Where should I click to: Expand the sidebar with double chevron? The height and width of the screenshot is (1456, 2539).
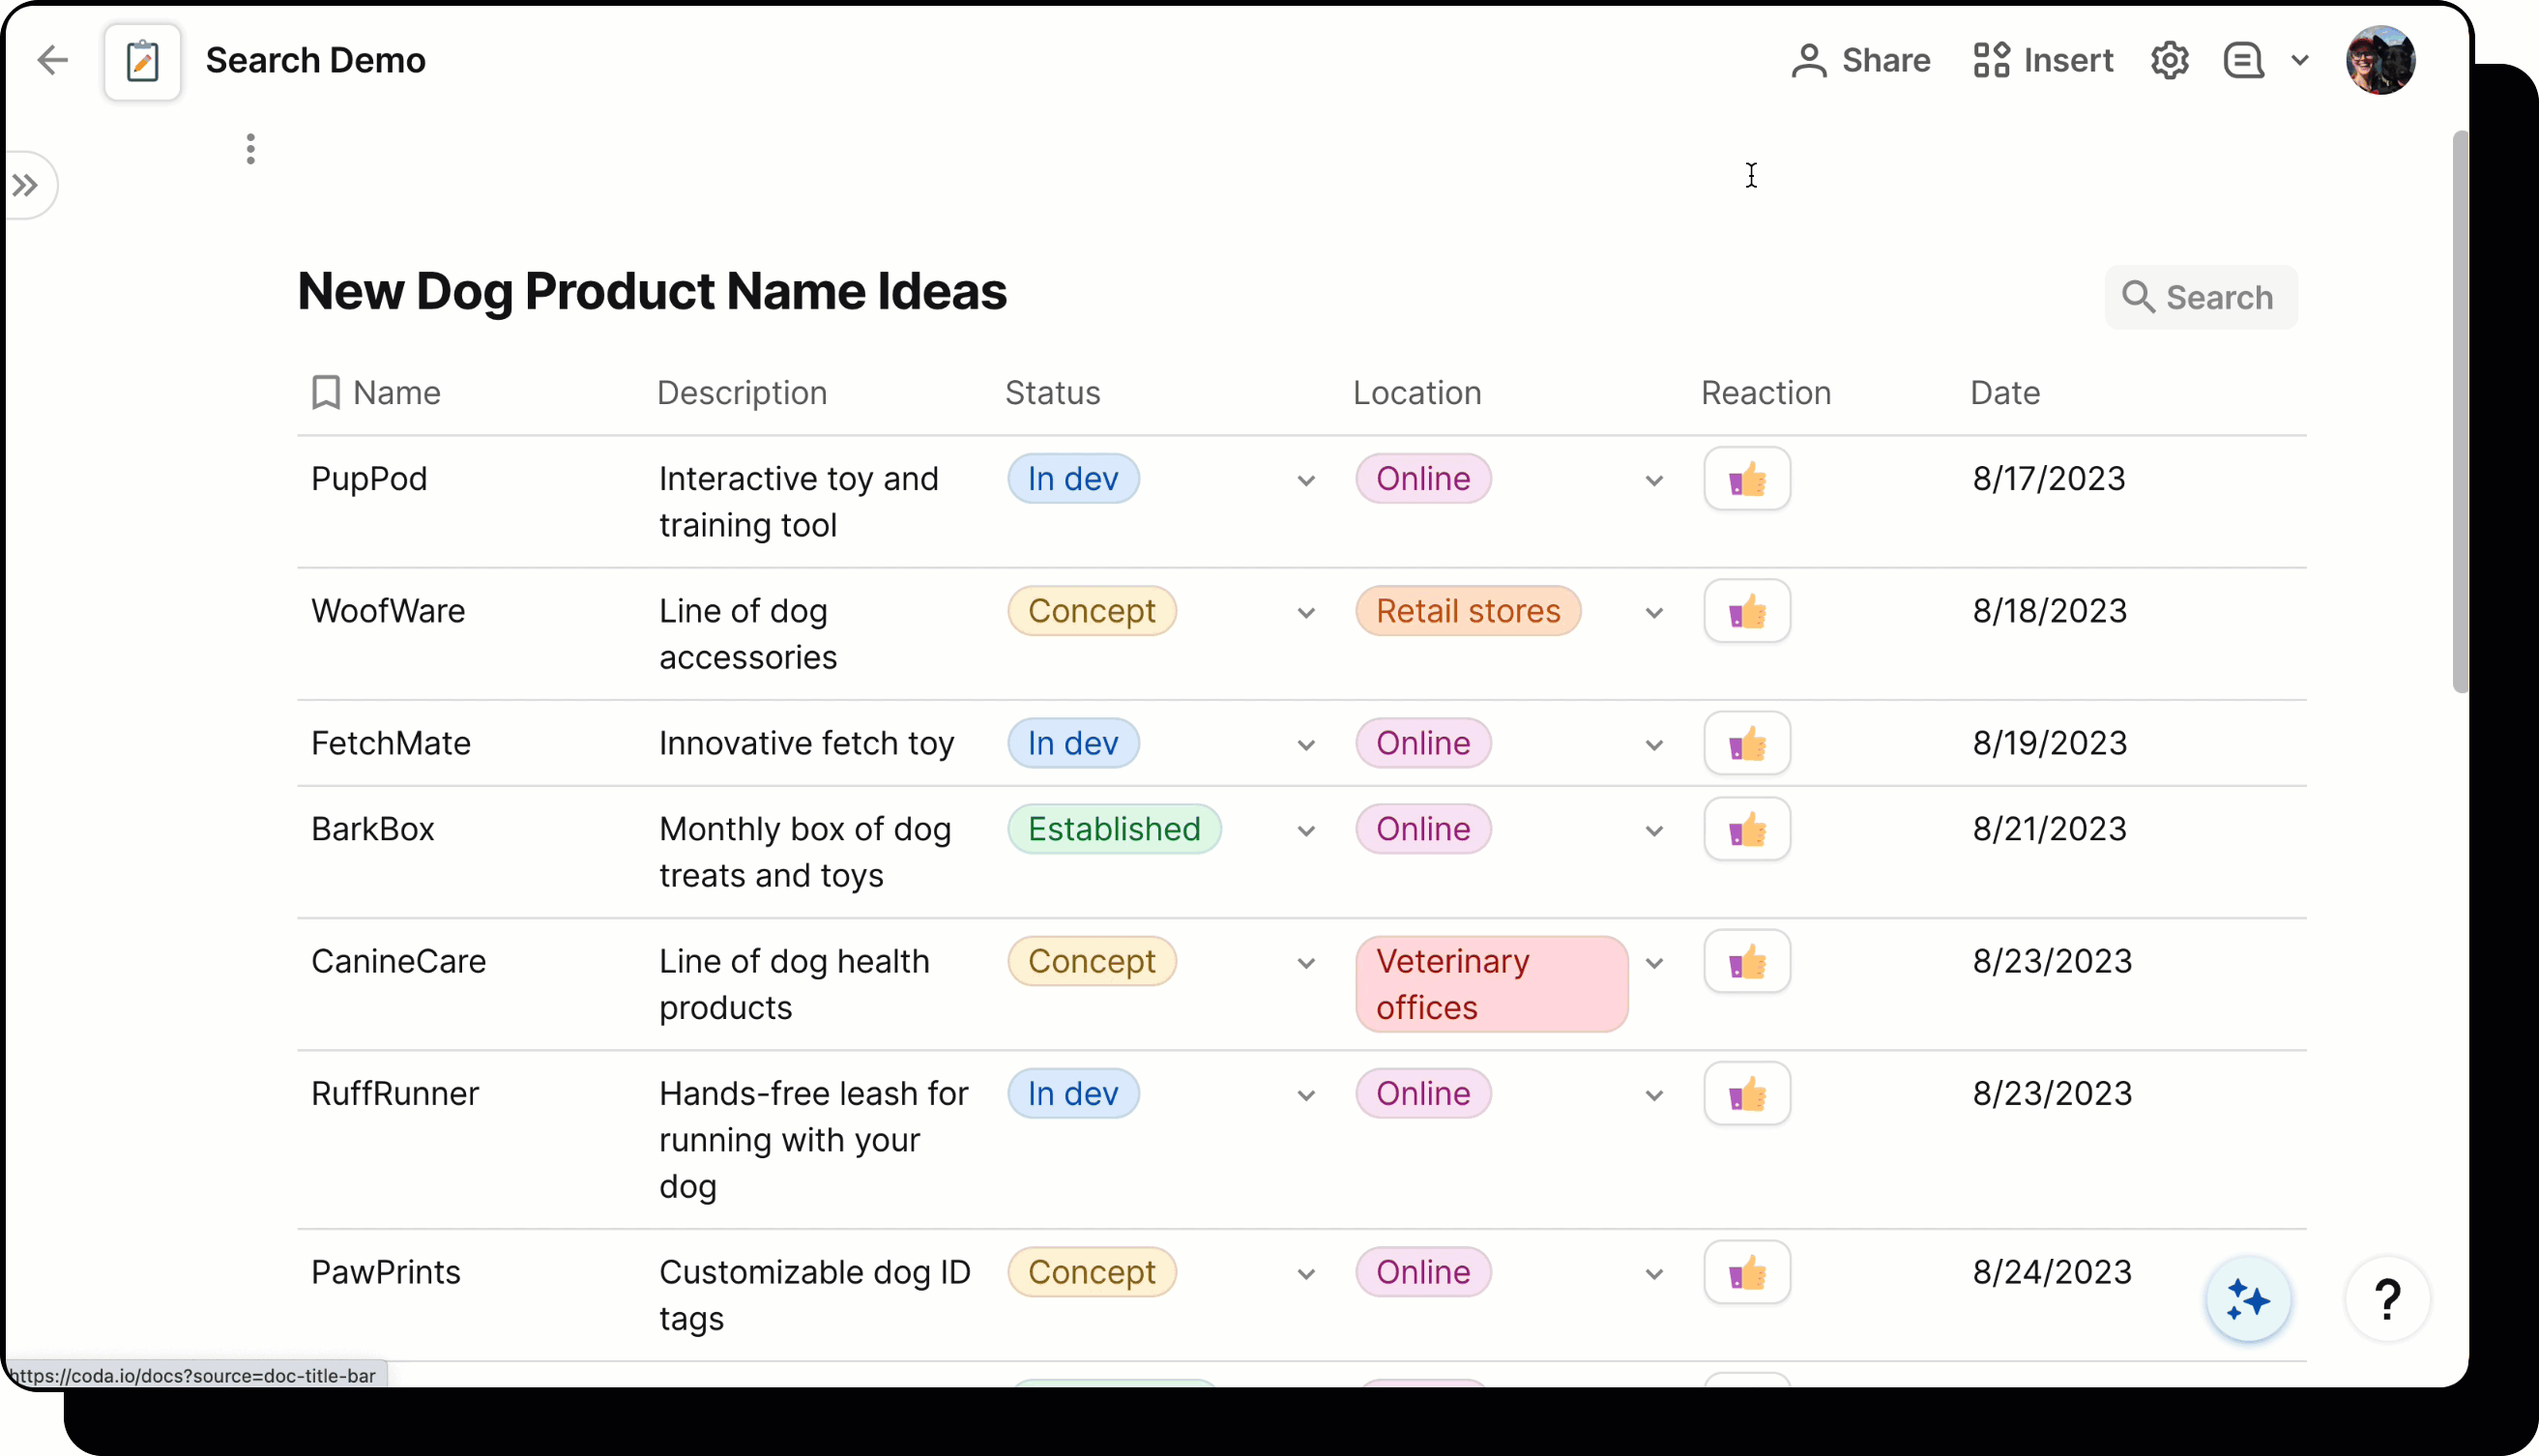[x=26, y=185]
